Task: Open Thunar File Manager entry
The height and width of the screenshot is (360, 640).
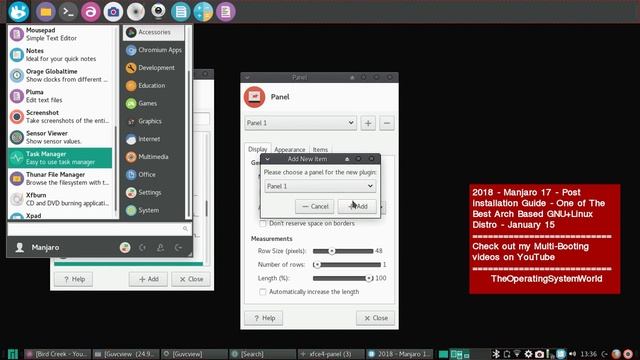Action: (x=60, y=178)
